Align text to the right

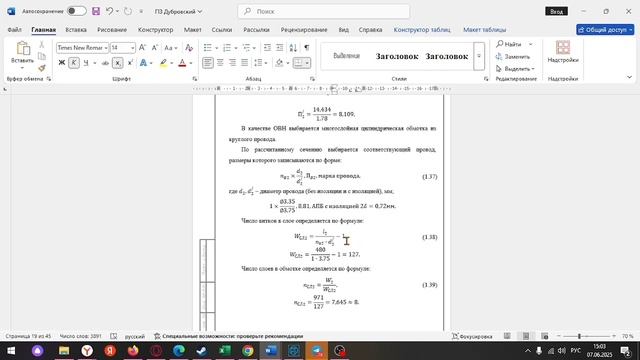232,63
